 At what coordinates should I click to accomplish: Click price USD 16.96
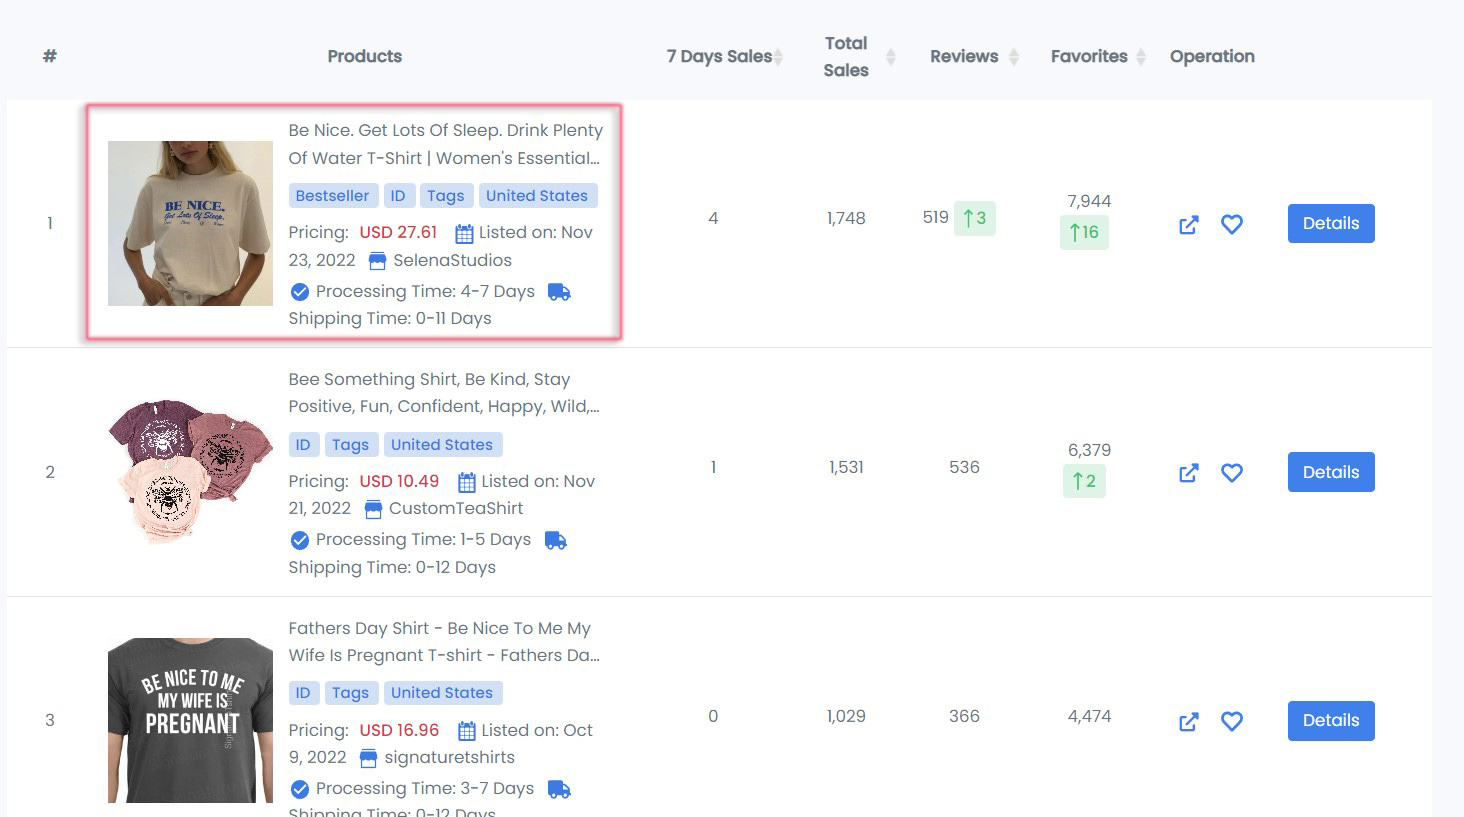click(399, 730)
